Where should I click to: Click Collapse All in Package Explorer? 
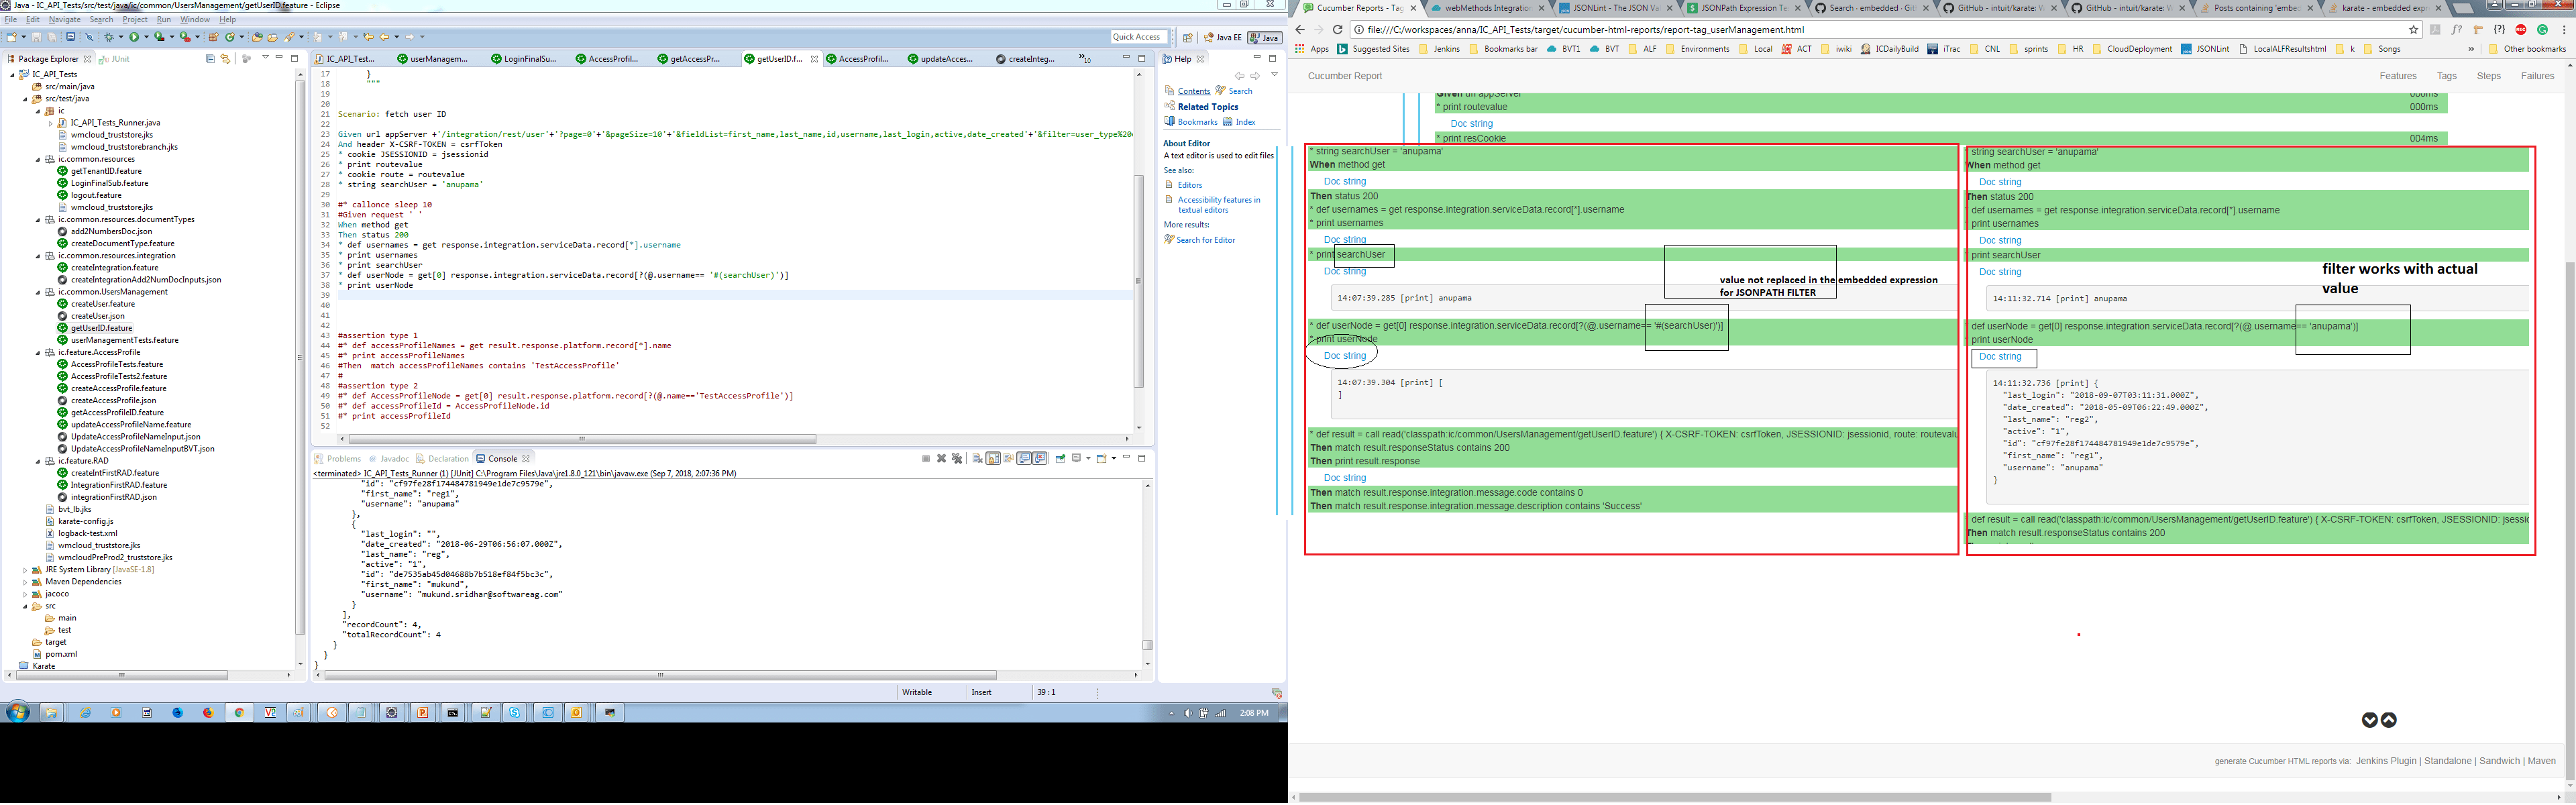210,59
